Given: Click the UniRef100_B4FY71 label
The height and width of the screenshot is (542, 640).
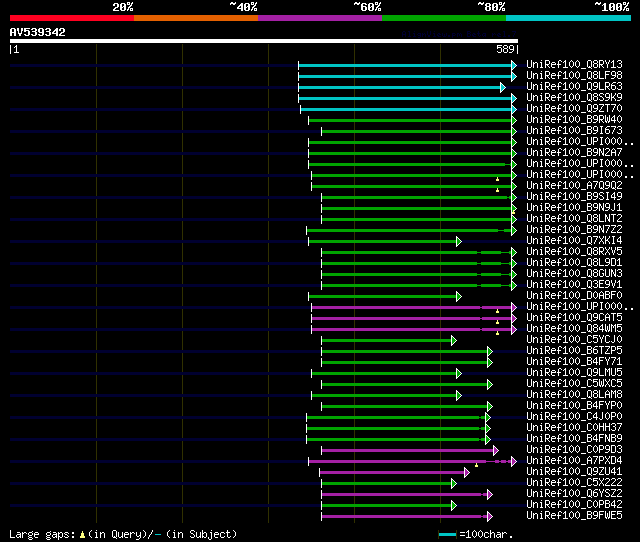Looking at the screenshot, I should pos(574,362).
